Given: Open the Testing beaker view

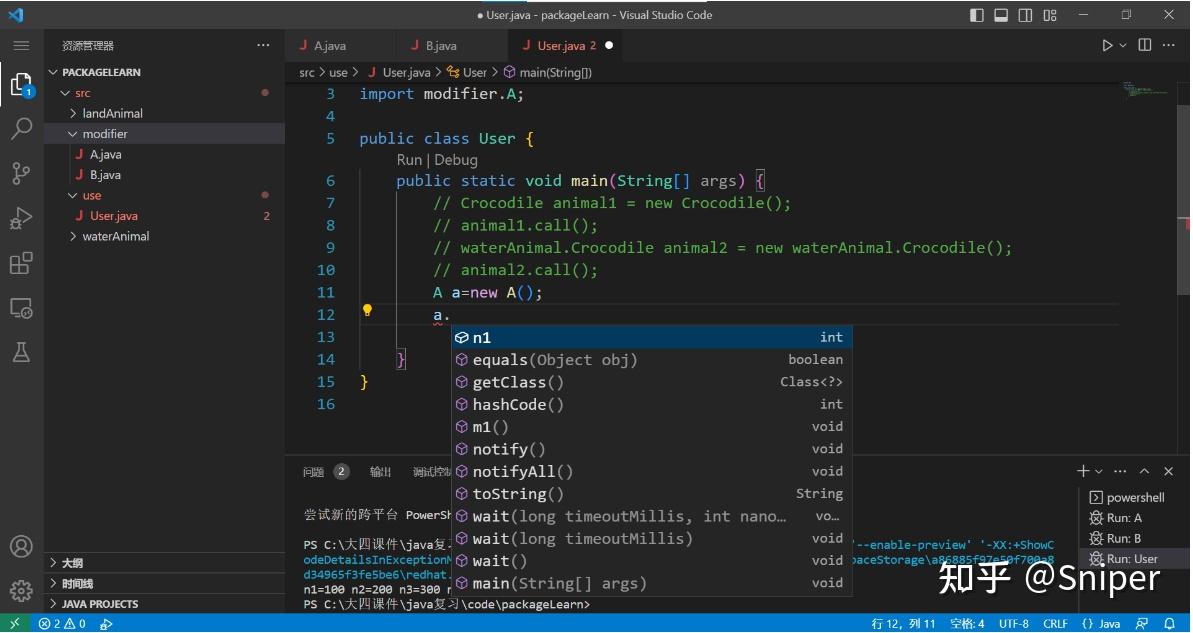Looking at the screenshot, I should click(x=21, y=352).
